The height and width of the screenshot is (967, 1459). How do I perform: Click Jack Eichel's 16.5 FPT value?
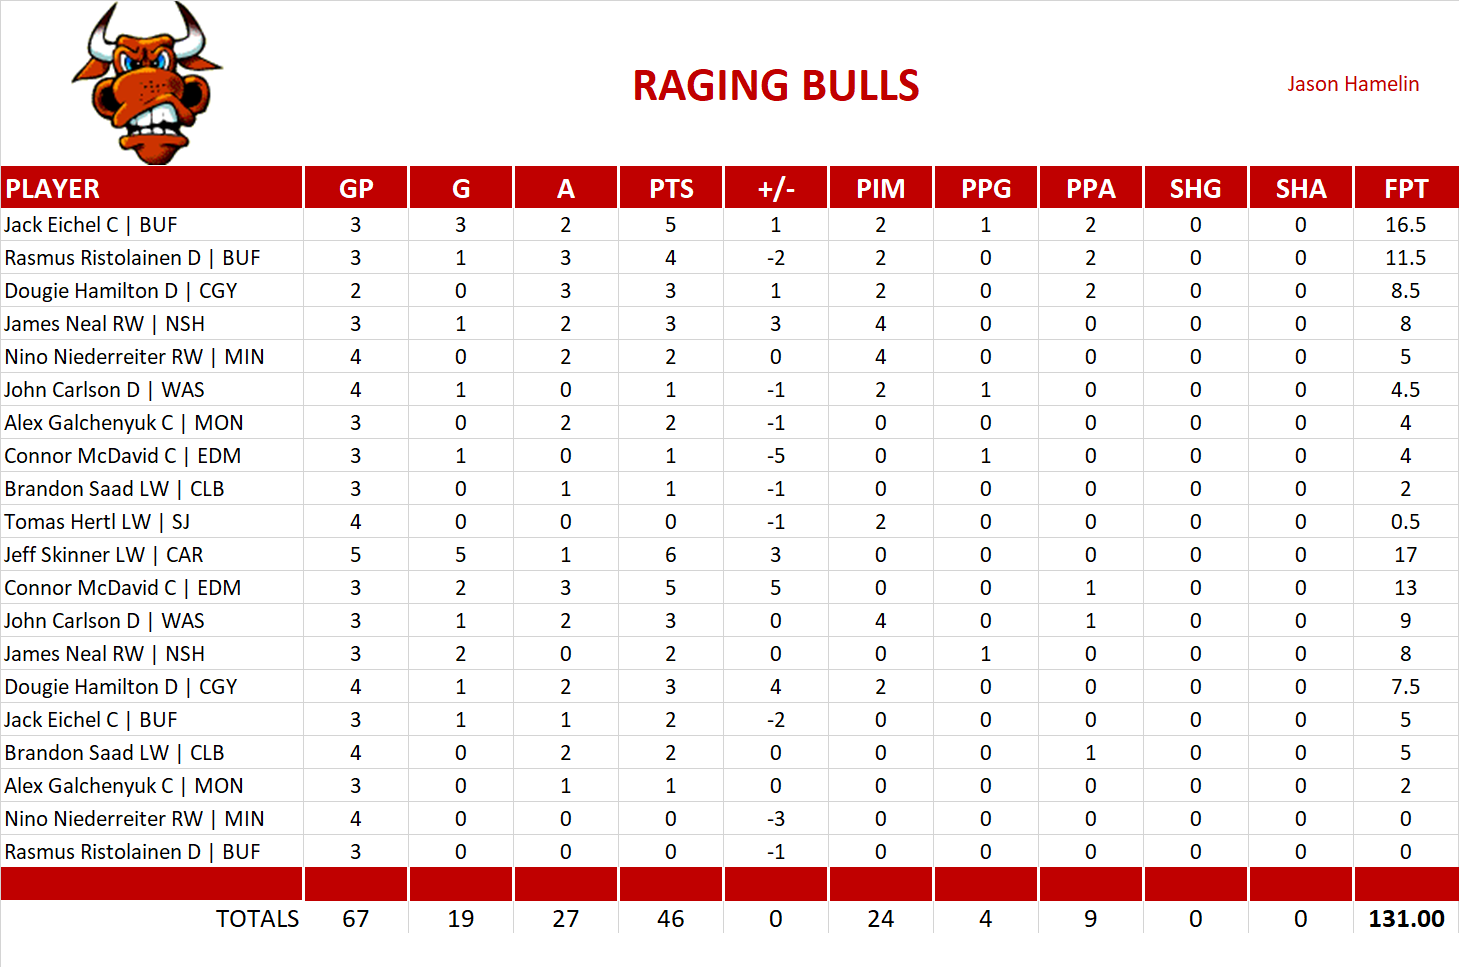coord(1405,225)
